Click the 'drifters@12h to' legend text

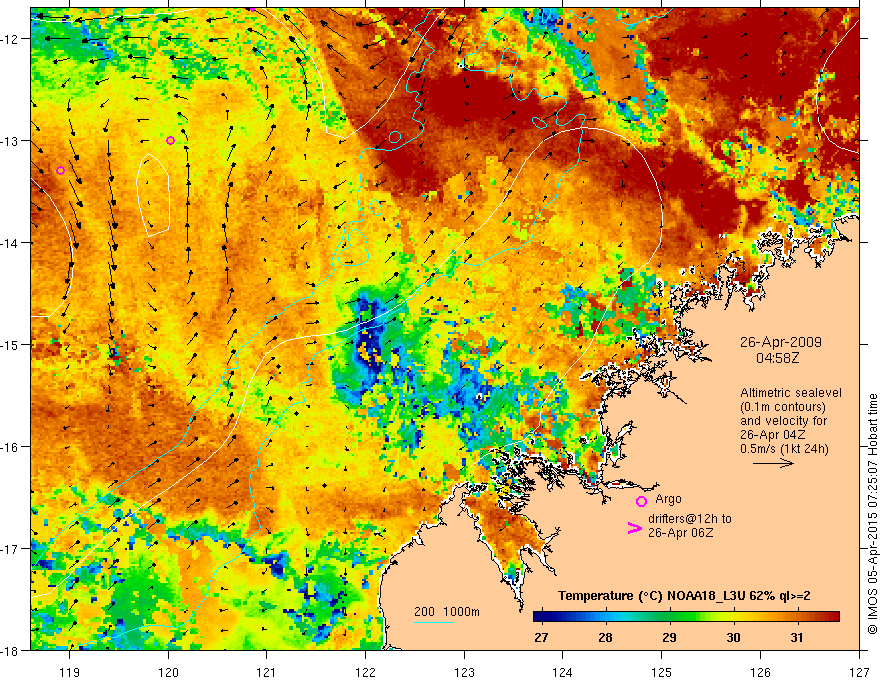[690, 519]
